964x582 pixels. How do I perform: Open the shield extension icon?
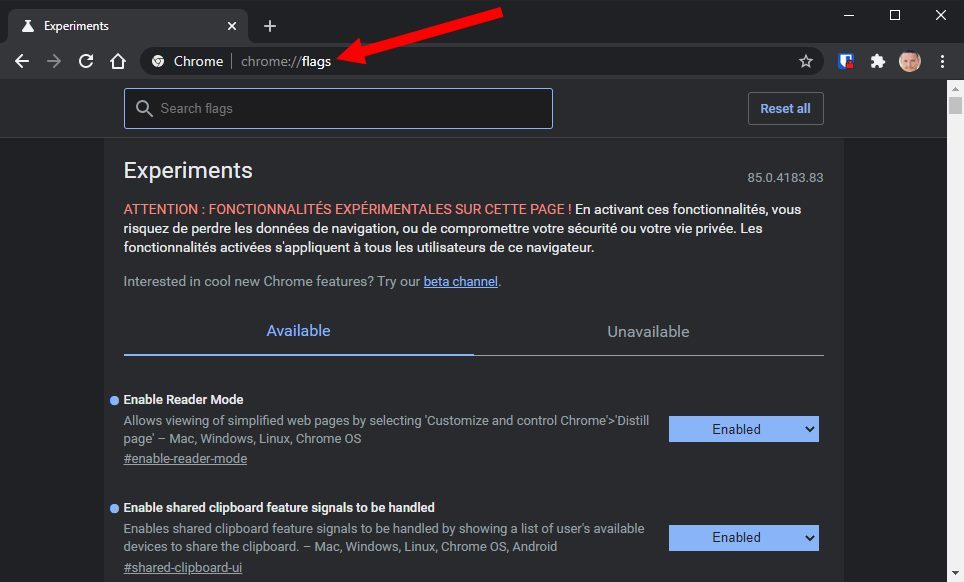(x=846, y=61)
